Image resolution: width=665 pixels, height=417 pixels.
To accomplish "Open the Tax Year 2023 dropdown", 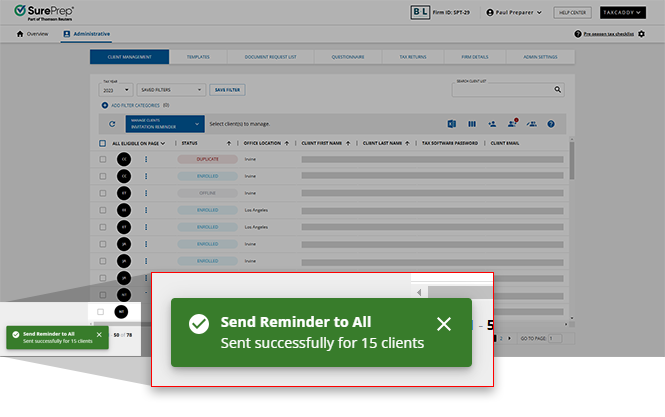I will pos(116,90).
